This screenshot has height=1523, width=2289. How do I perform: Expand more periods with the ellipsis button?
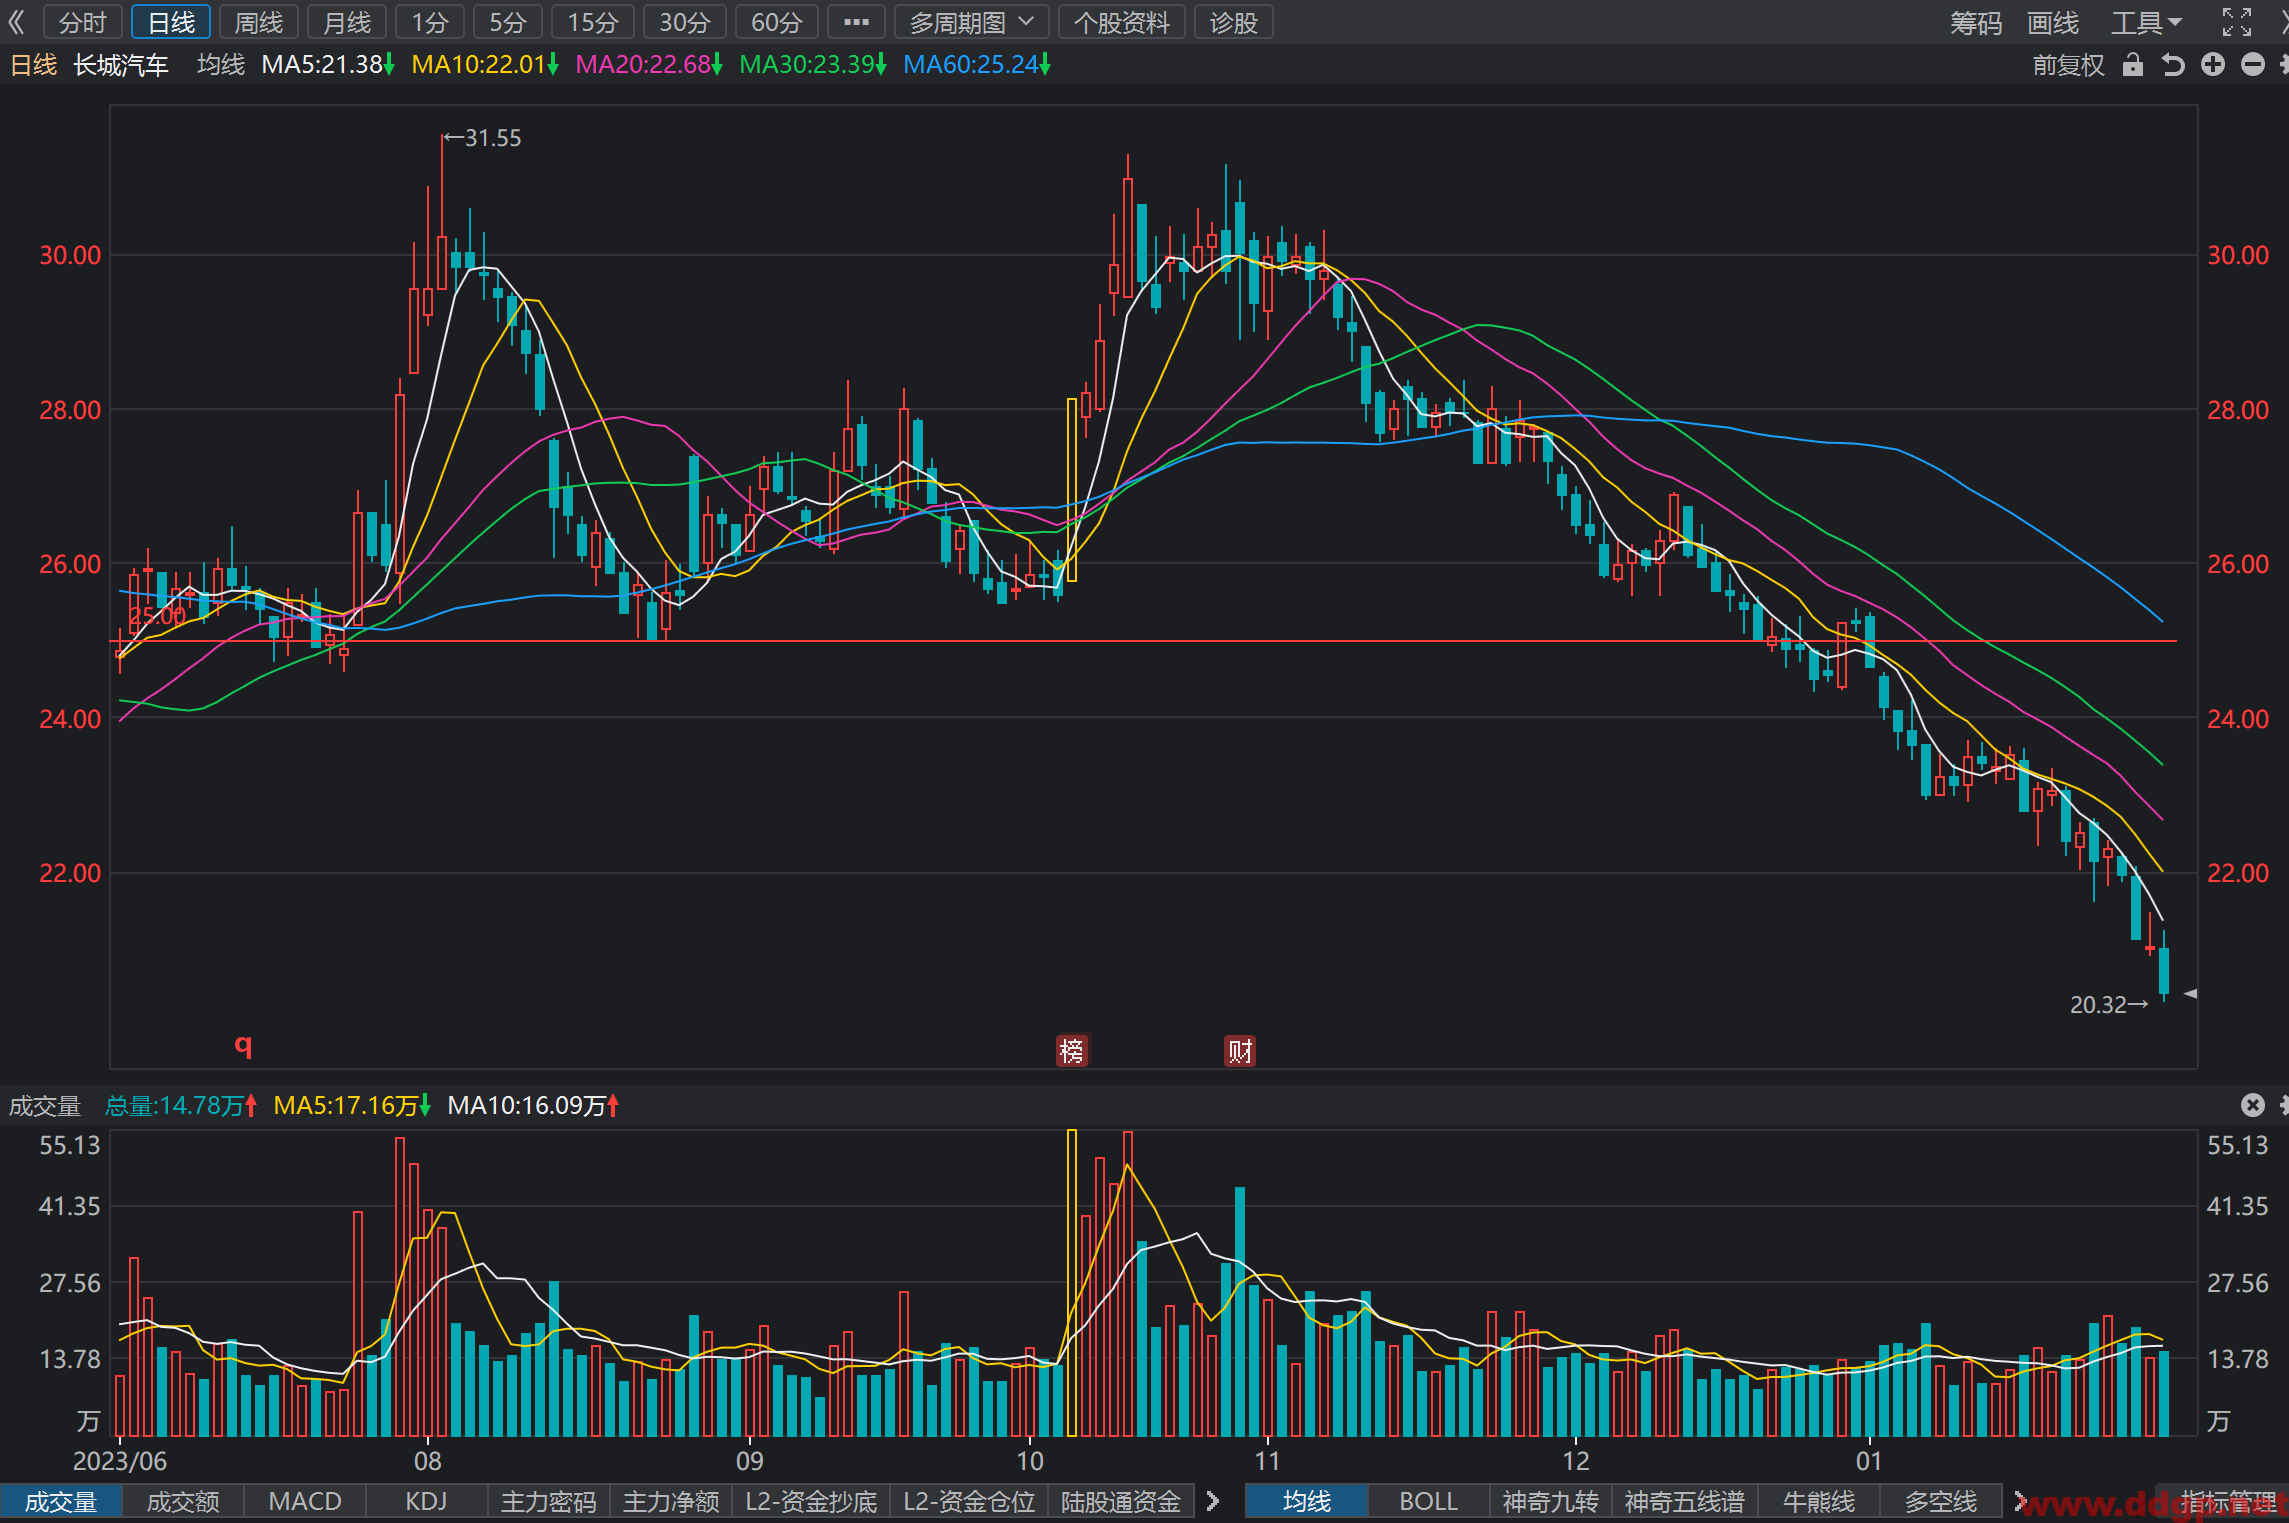[856, 22]
